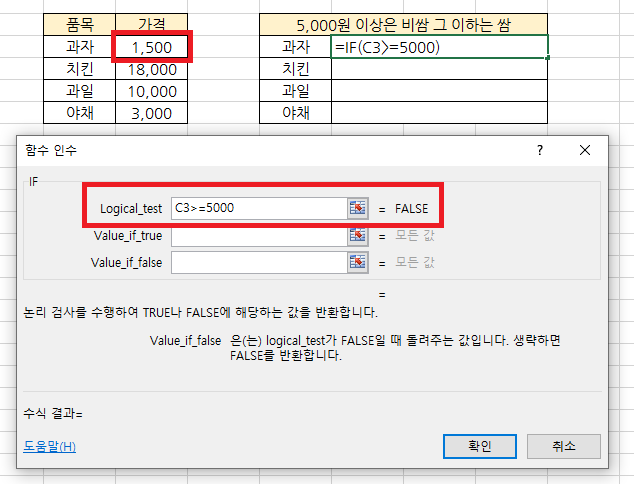Click the 취소 button
The image size is (634, 484).
(564, 446)
